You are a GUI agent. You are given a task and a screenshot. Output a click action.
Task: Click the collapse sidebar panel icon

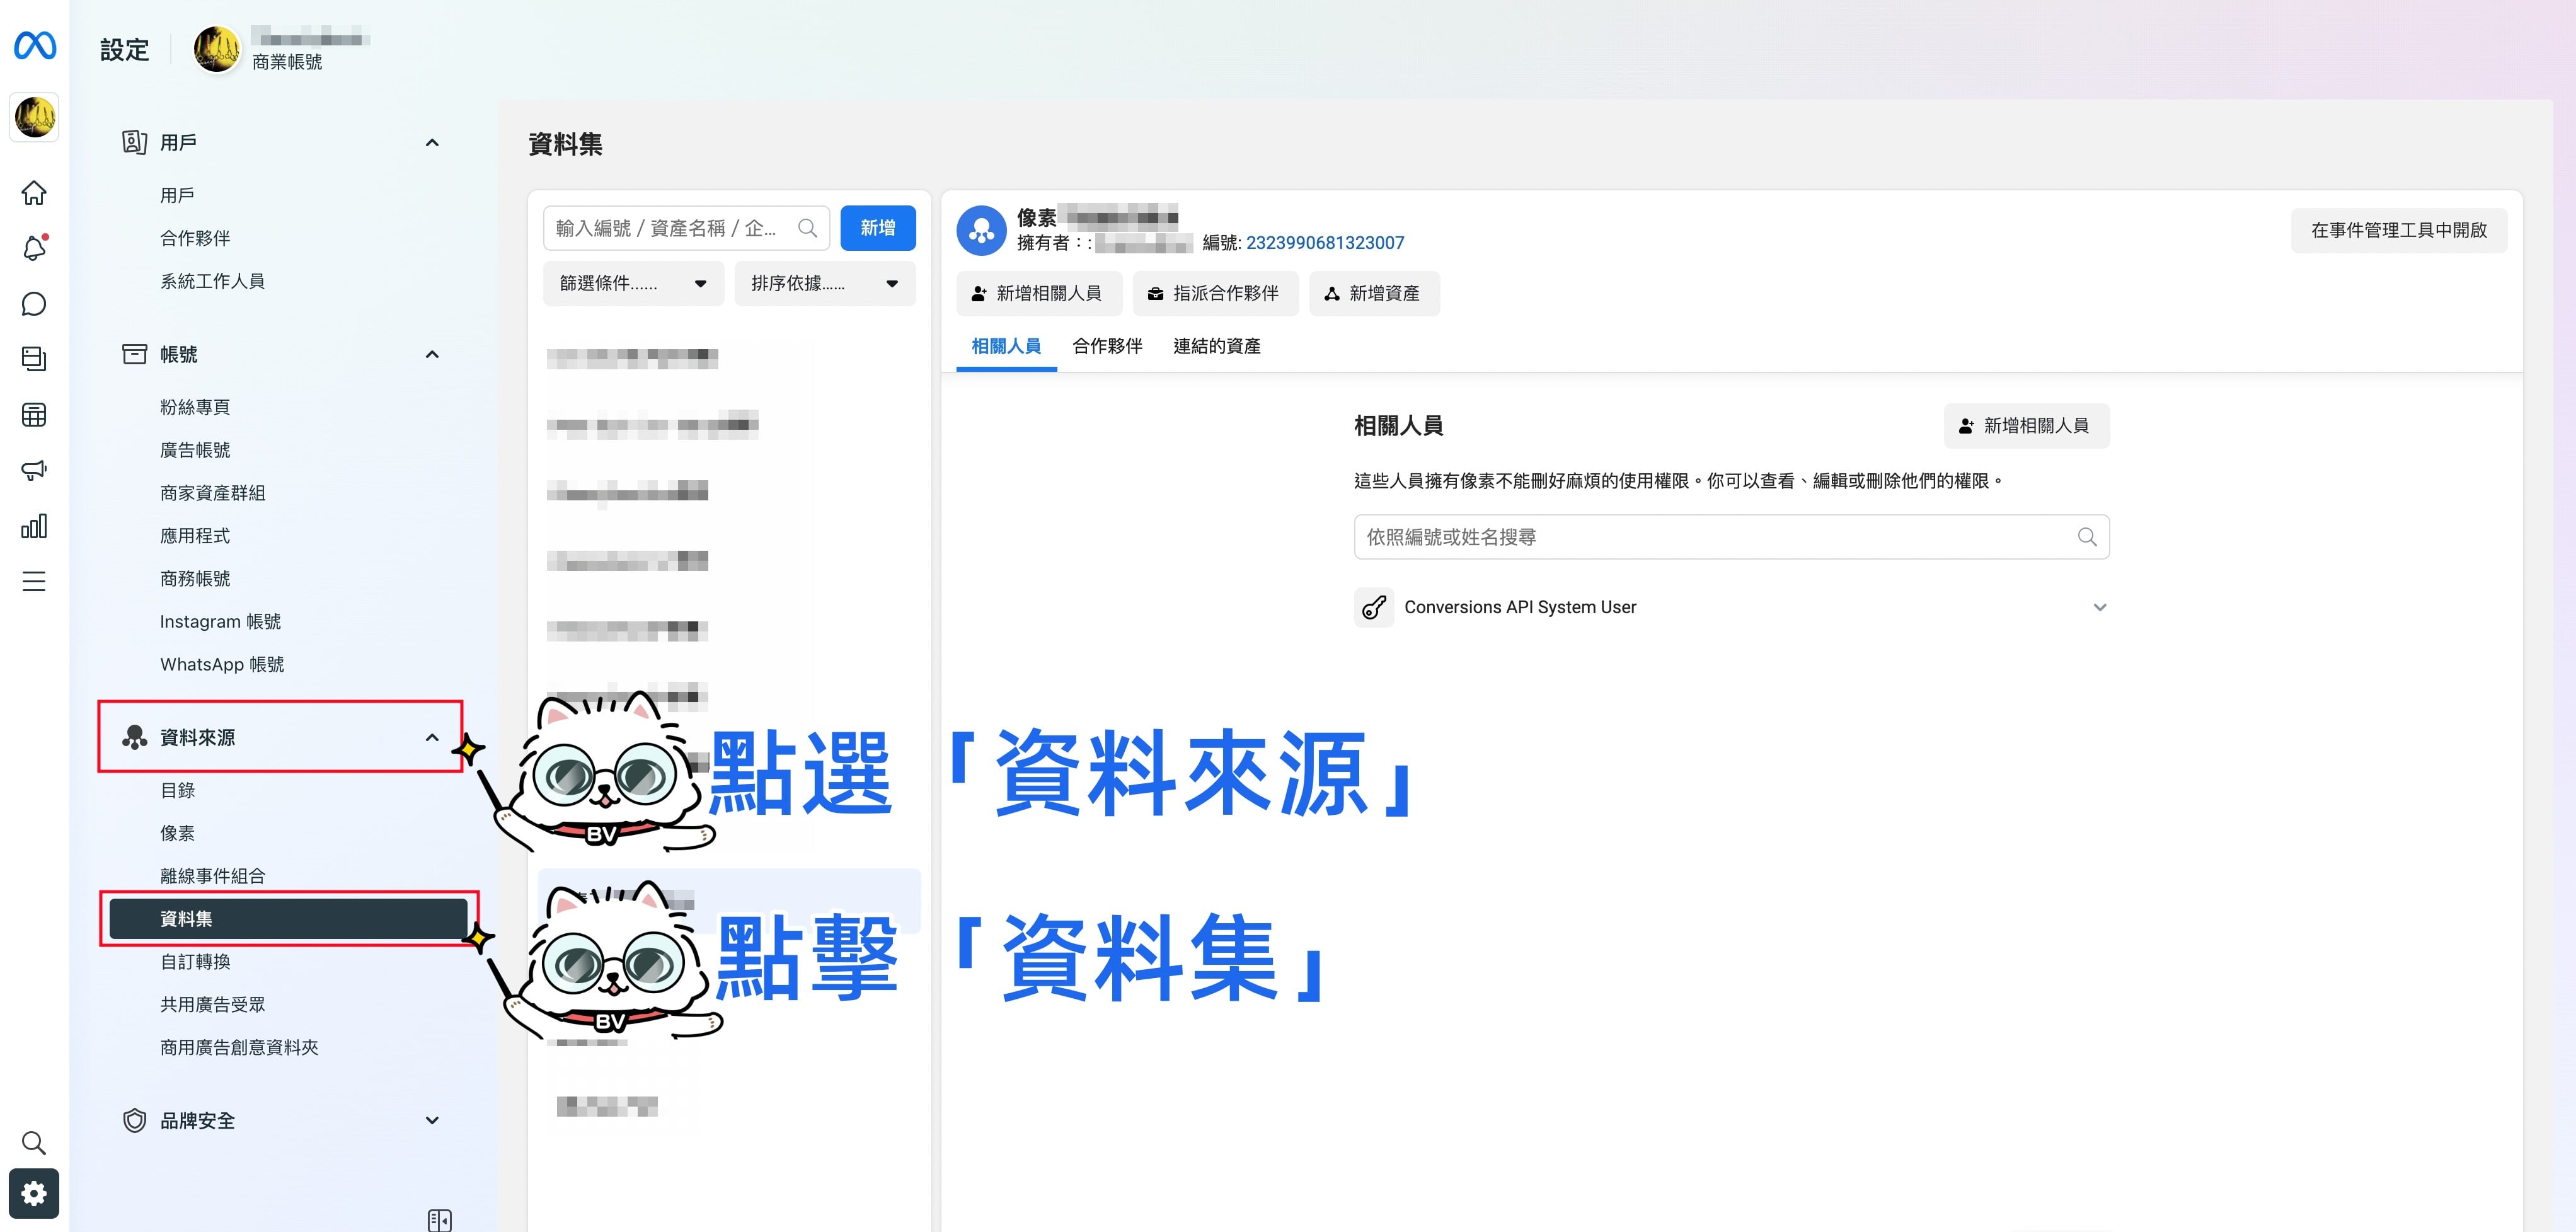440,1220
